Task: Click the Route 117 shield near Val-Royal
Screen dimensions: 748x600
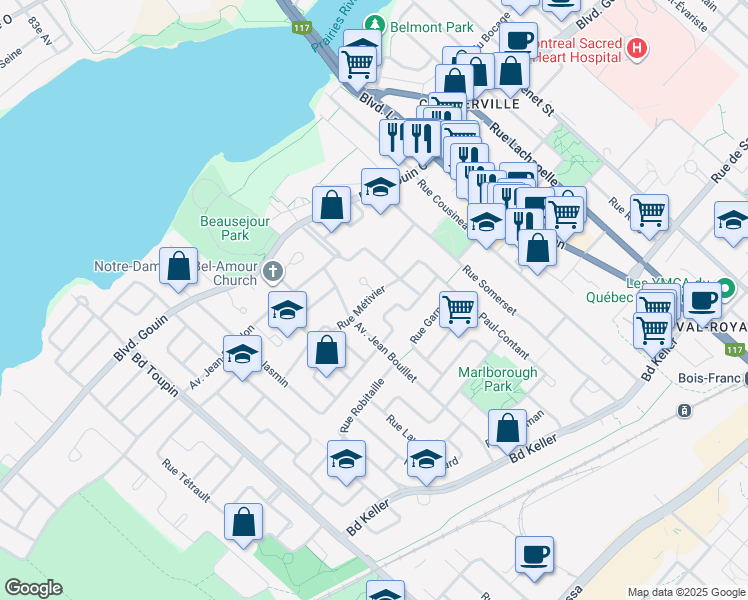Action: (735, 350)
